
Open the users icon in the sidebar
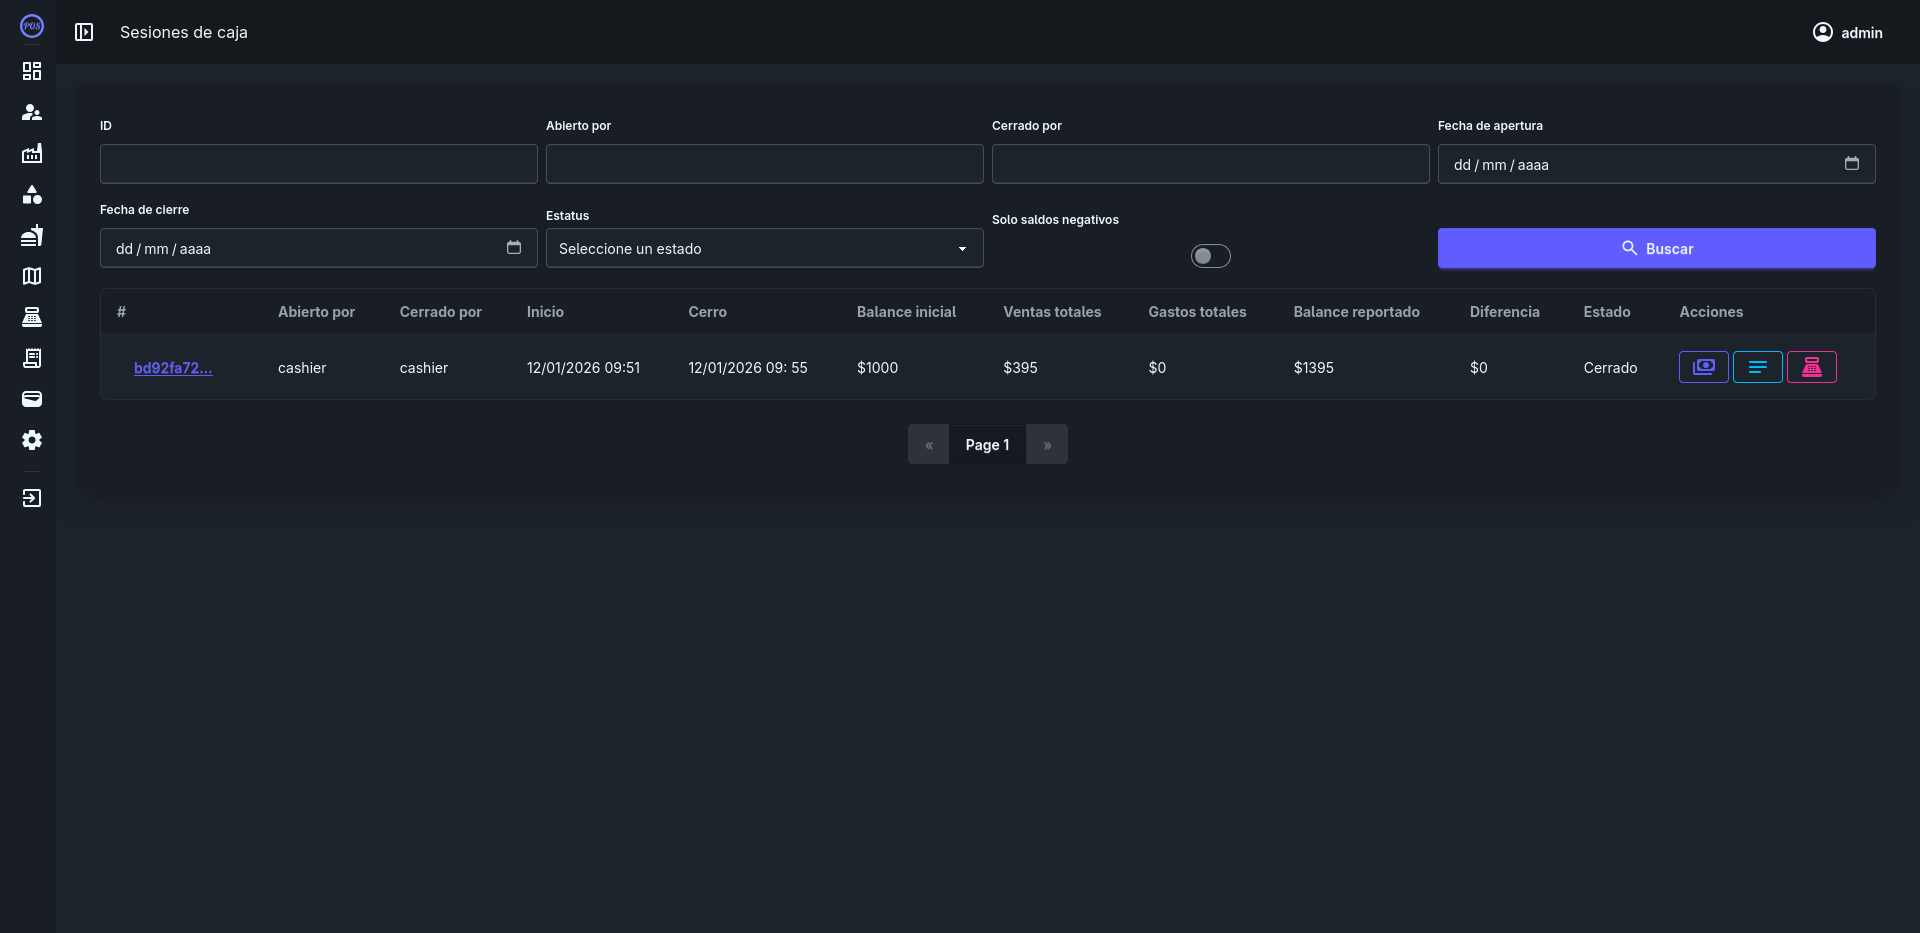[x=32, y=112]
